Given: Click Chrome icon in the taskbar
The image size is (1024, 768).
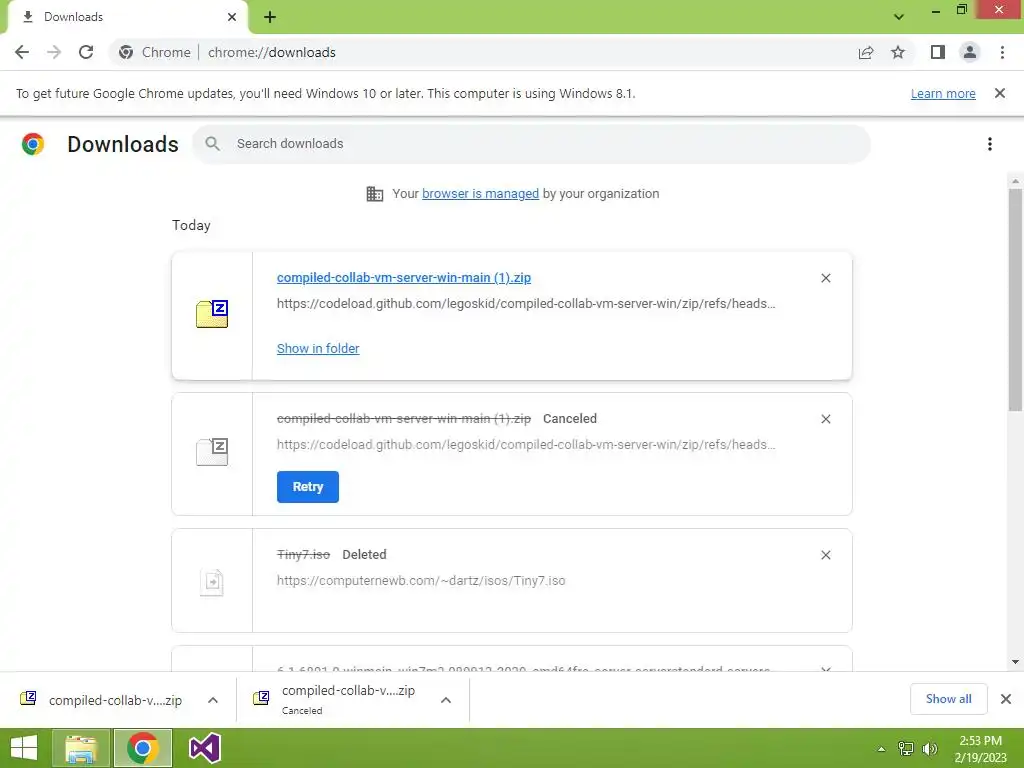Looking at the screenshot, I should 143,748.
